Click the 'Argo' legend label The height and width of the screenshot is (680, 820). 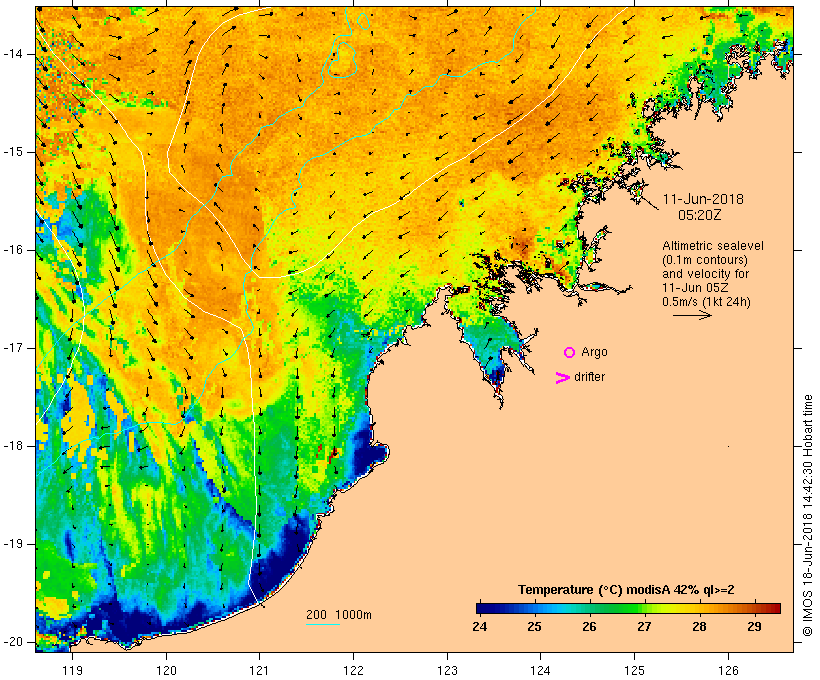(595, 352)
